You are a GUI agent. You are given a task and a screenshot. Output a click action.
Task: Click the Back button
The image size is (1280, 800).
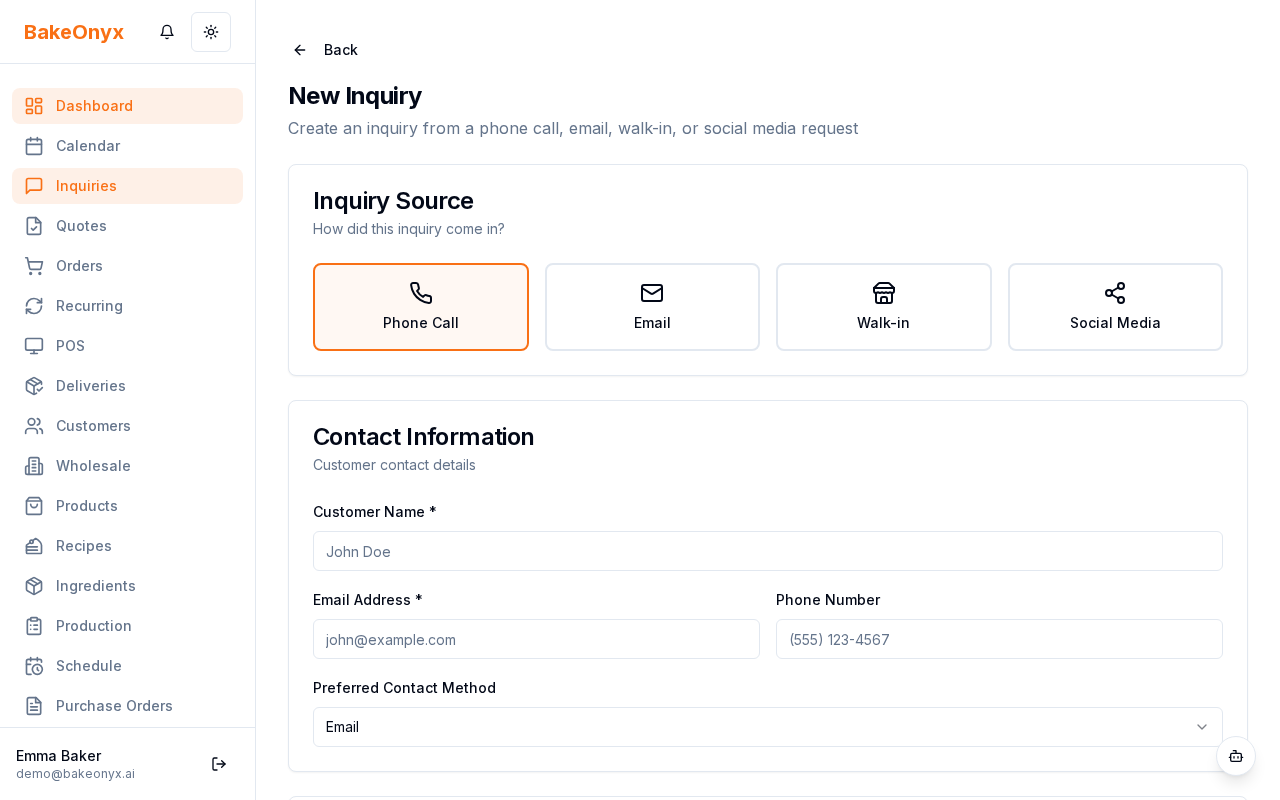324,49
